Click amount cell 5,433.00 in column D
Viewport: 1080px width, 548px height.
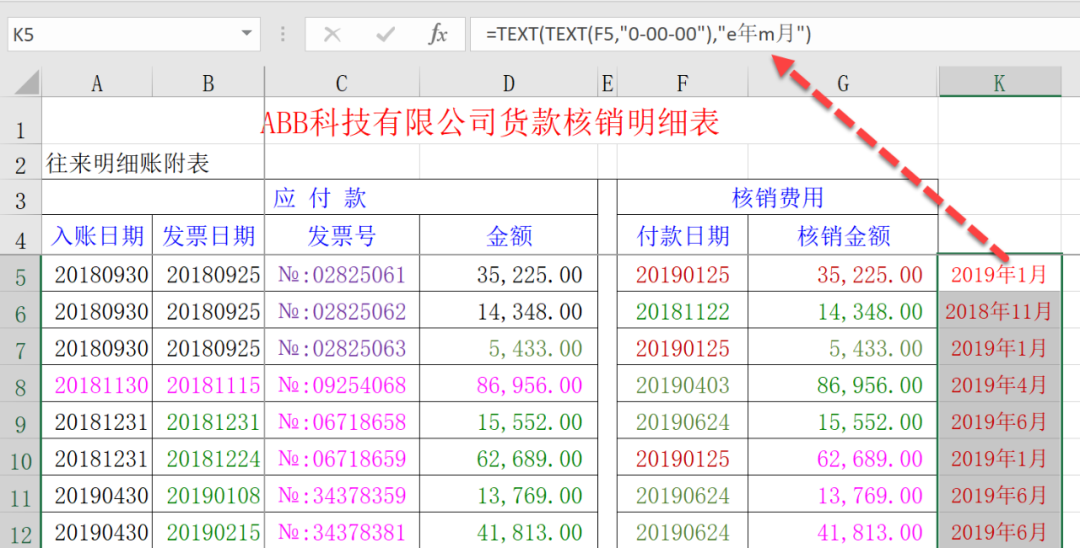tap(508, 348)
